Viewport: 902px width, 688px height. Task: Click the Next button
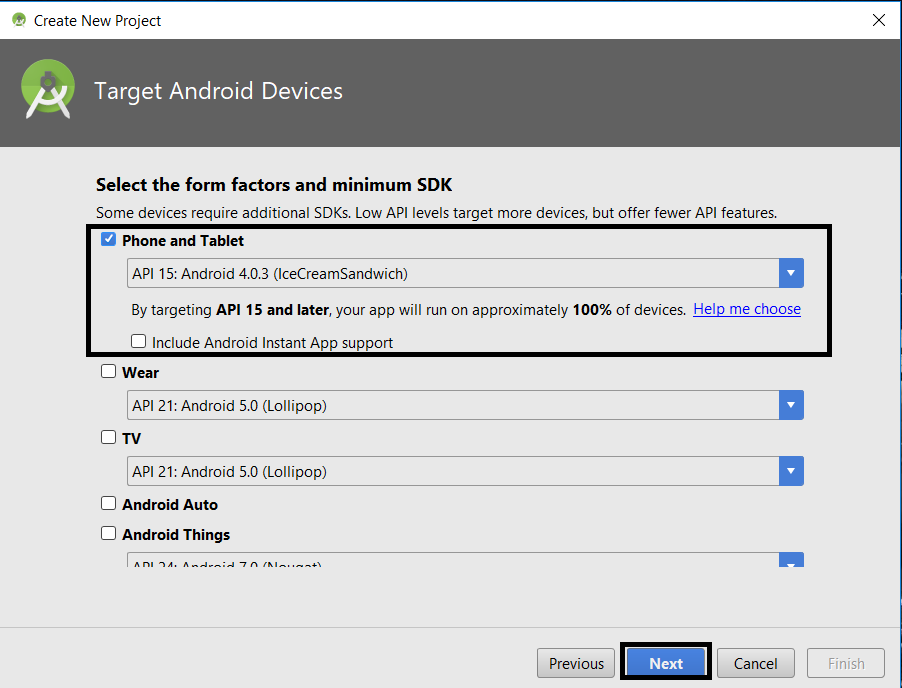click(666, 663)
